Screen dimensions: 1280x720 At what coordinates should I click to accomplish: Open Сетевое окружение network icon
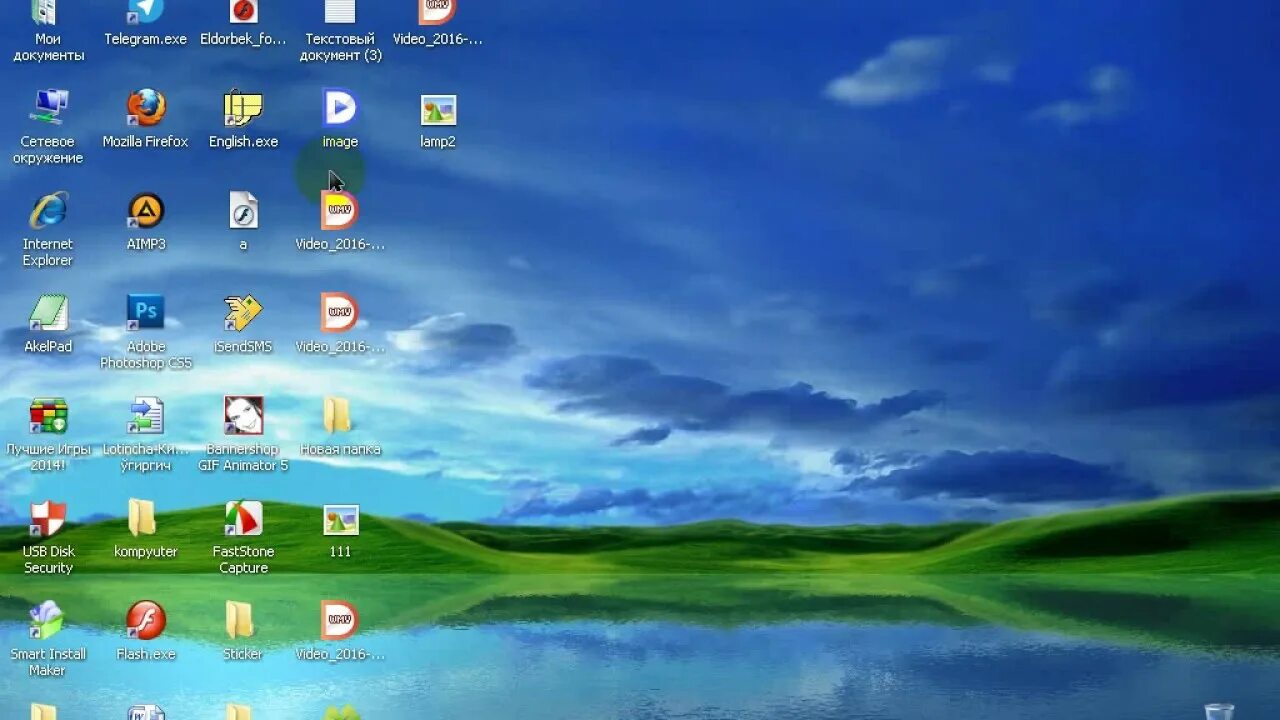(48, 126)
